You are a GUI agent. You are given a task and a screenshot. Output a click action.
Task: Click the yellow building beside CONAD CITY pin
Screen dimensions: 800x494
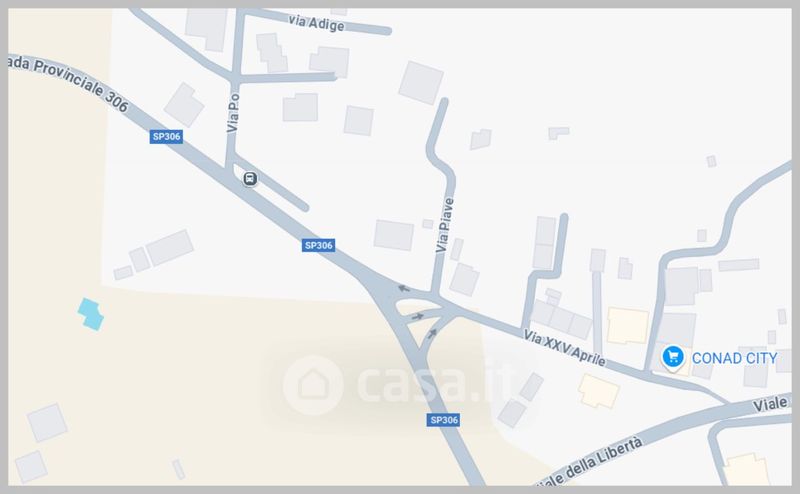[x=627, y=326]
